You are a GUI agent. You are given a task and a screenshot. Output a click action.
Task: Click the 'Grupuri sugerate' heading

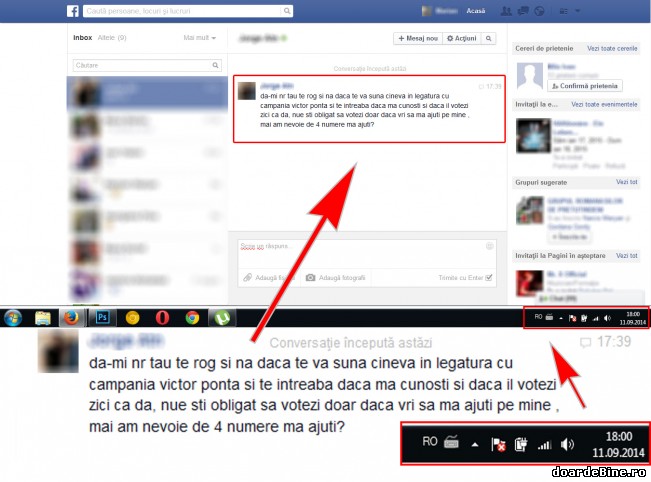541,182
